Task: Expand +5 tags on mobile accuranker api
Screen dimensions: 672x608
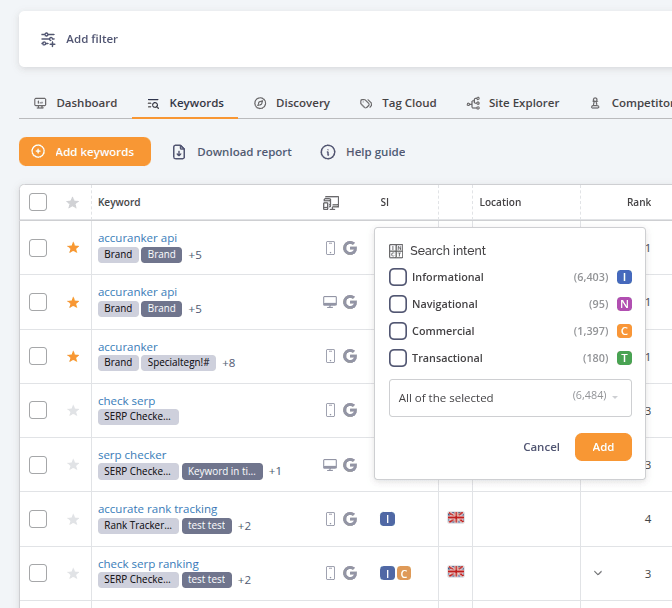Action: pos(195,255)
